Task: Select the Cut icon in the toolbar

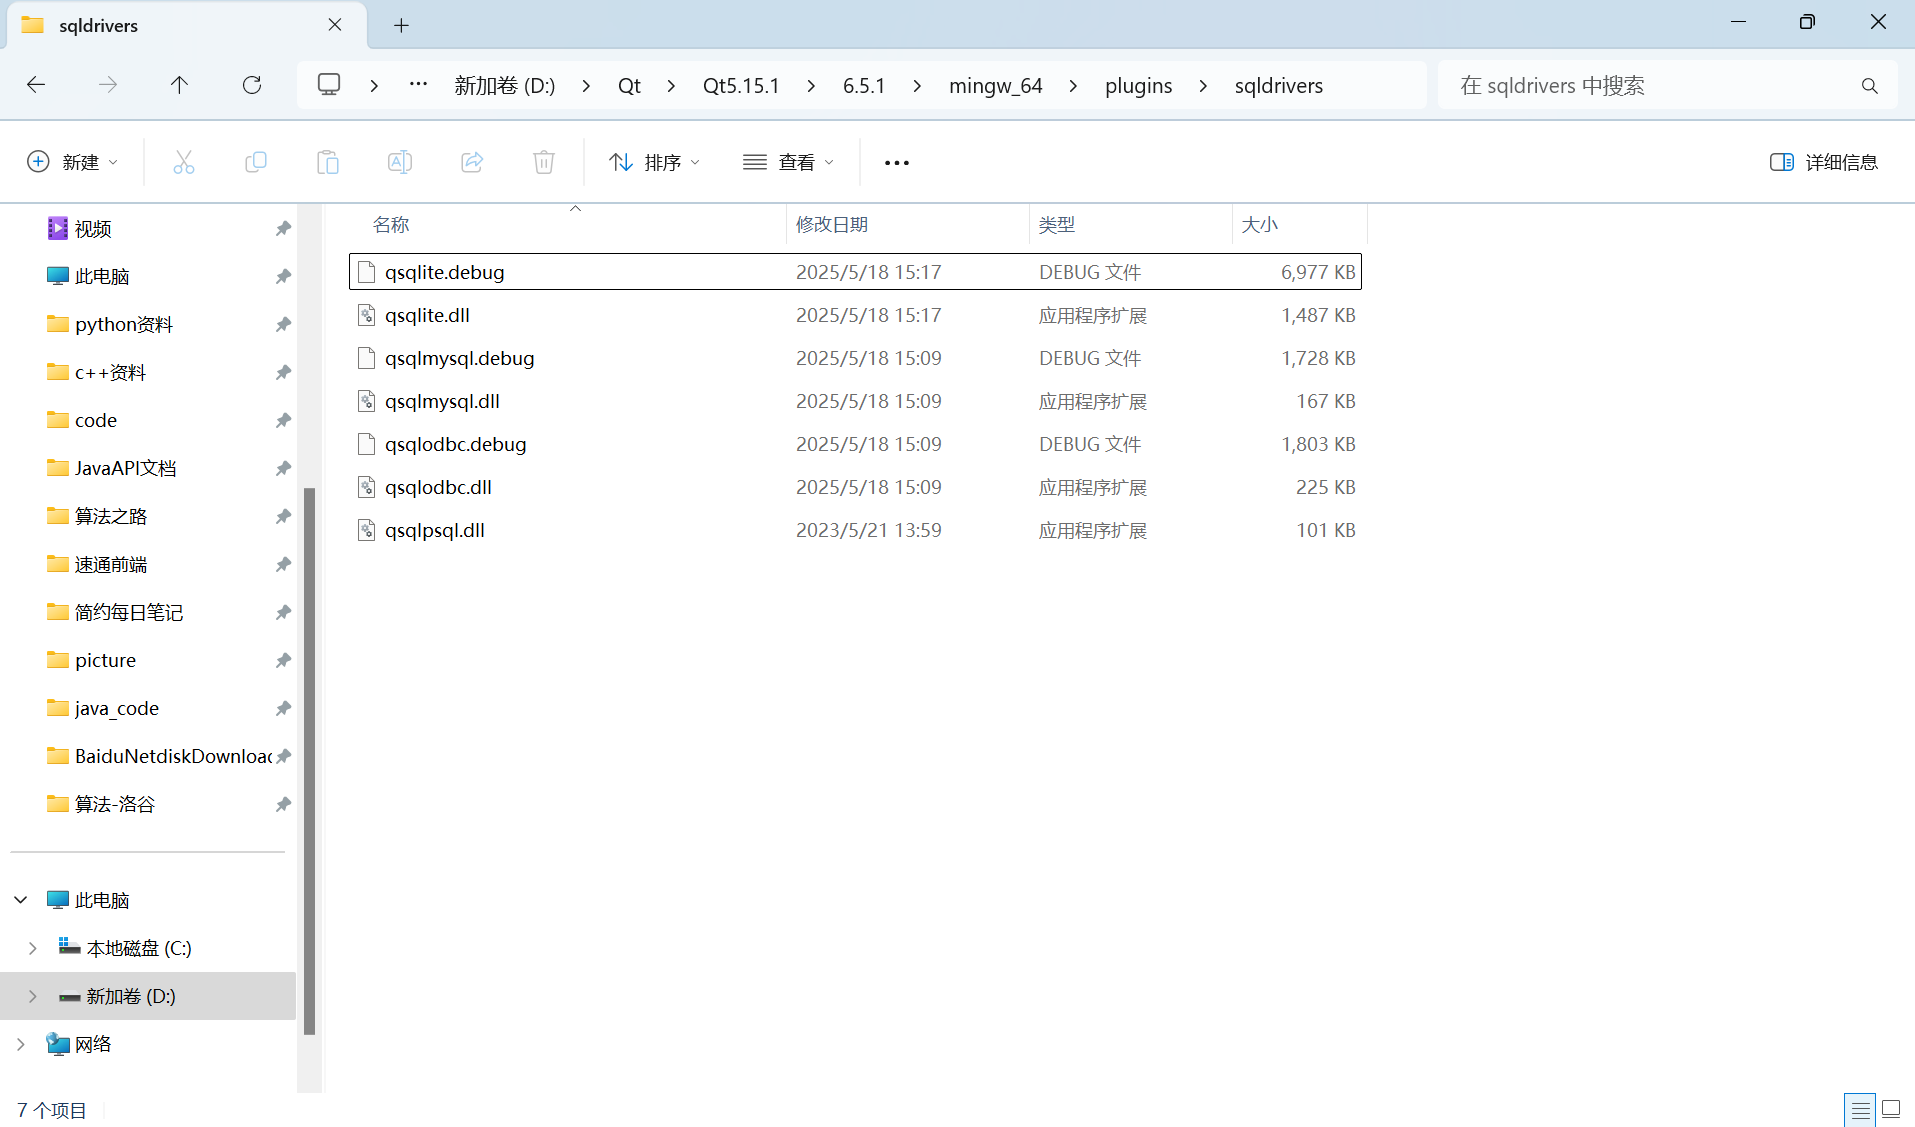Action: (184, 161)
